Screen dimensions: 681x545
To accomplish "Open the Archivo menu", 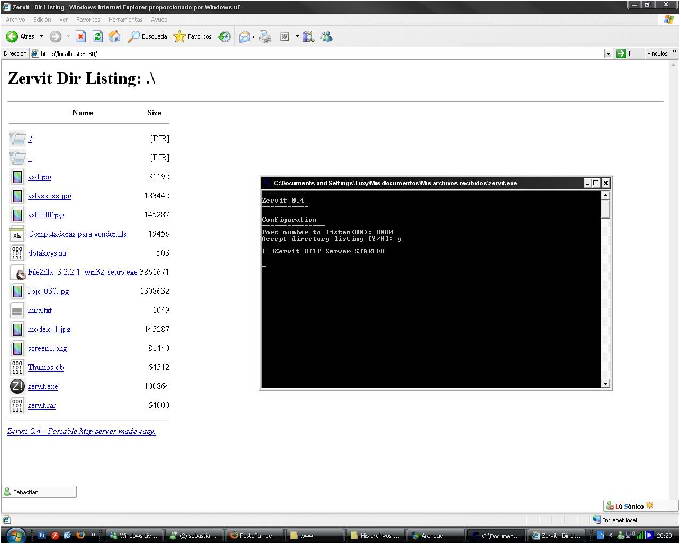I will point(15,20).
